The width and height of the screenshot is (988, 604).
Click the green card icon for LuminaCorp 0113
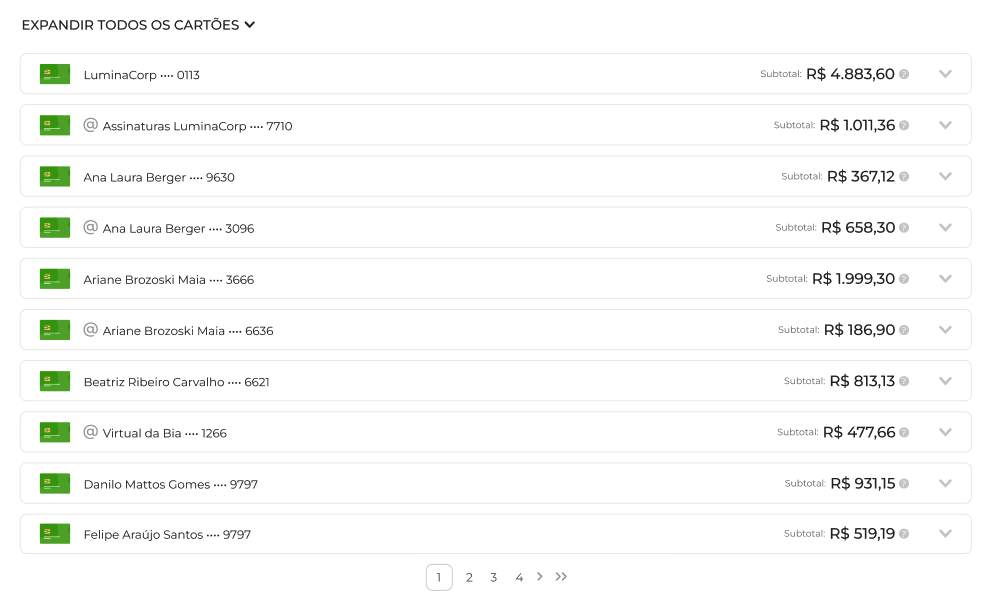point(55,74)
